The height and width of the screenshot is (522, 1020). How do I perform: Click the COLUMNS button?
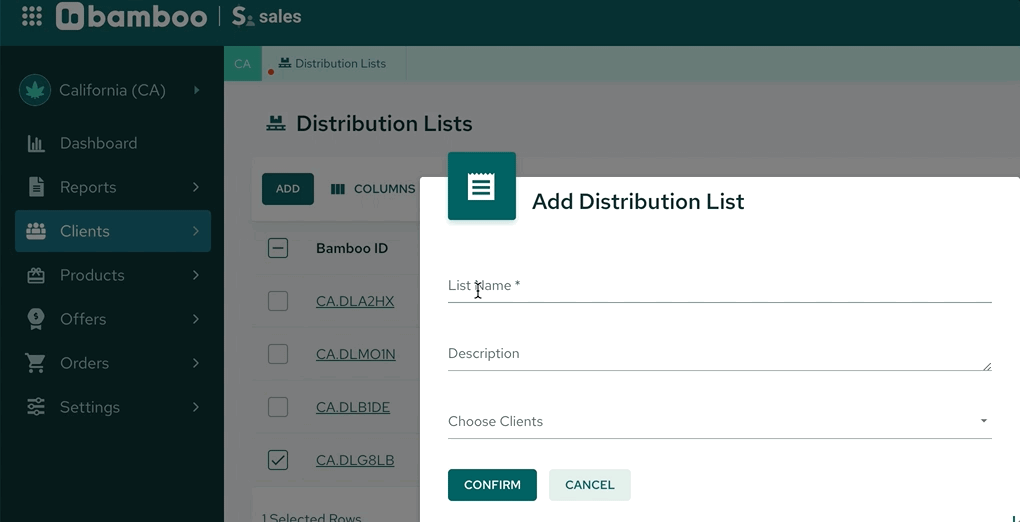(372, 189)
